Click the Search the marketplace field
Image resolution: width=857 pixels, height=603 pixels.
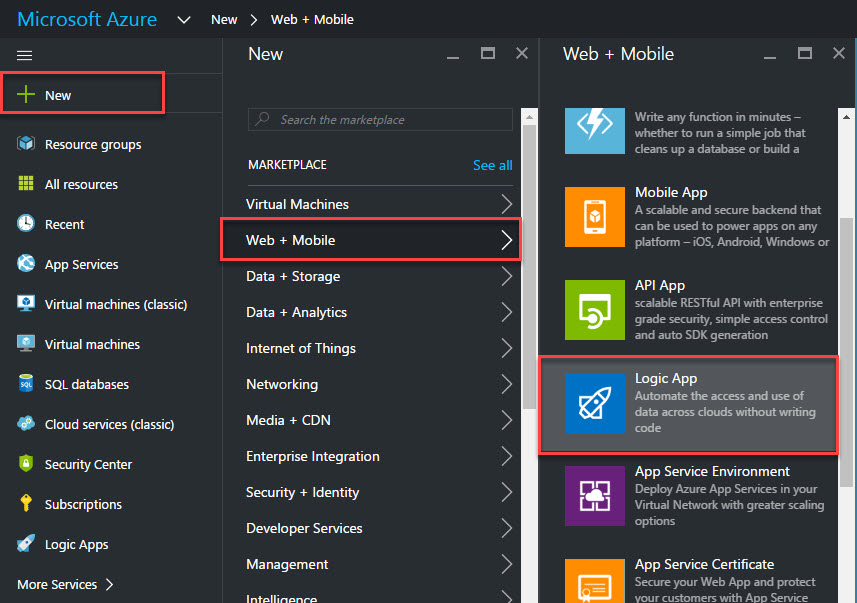click(380, 119)
